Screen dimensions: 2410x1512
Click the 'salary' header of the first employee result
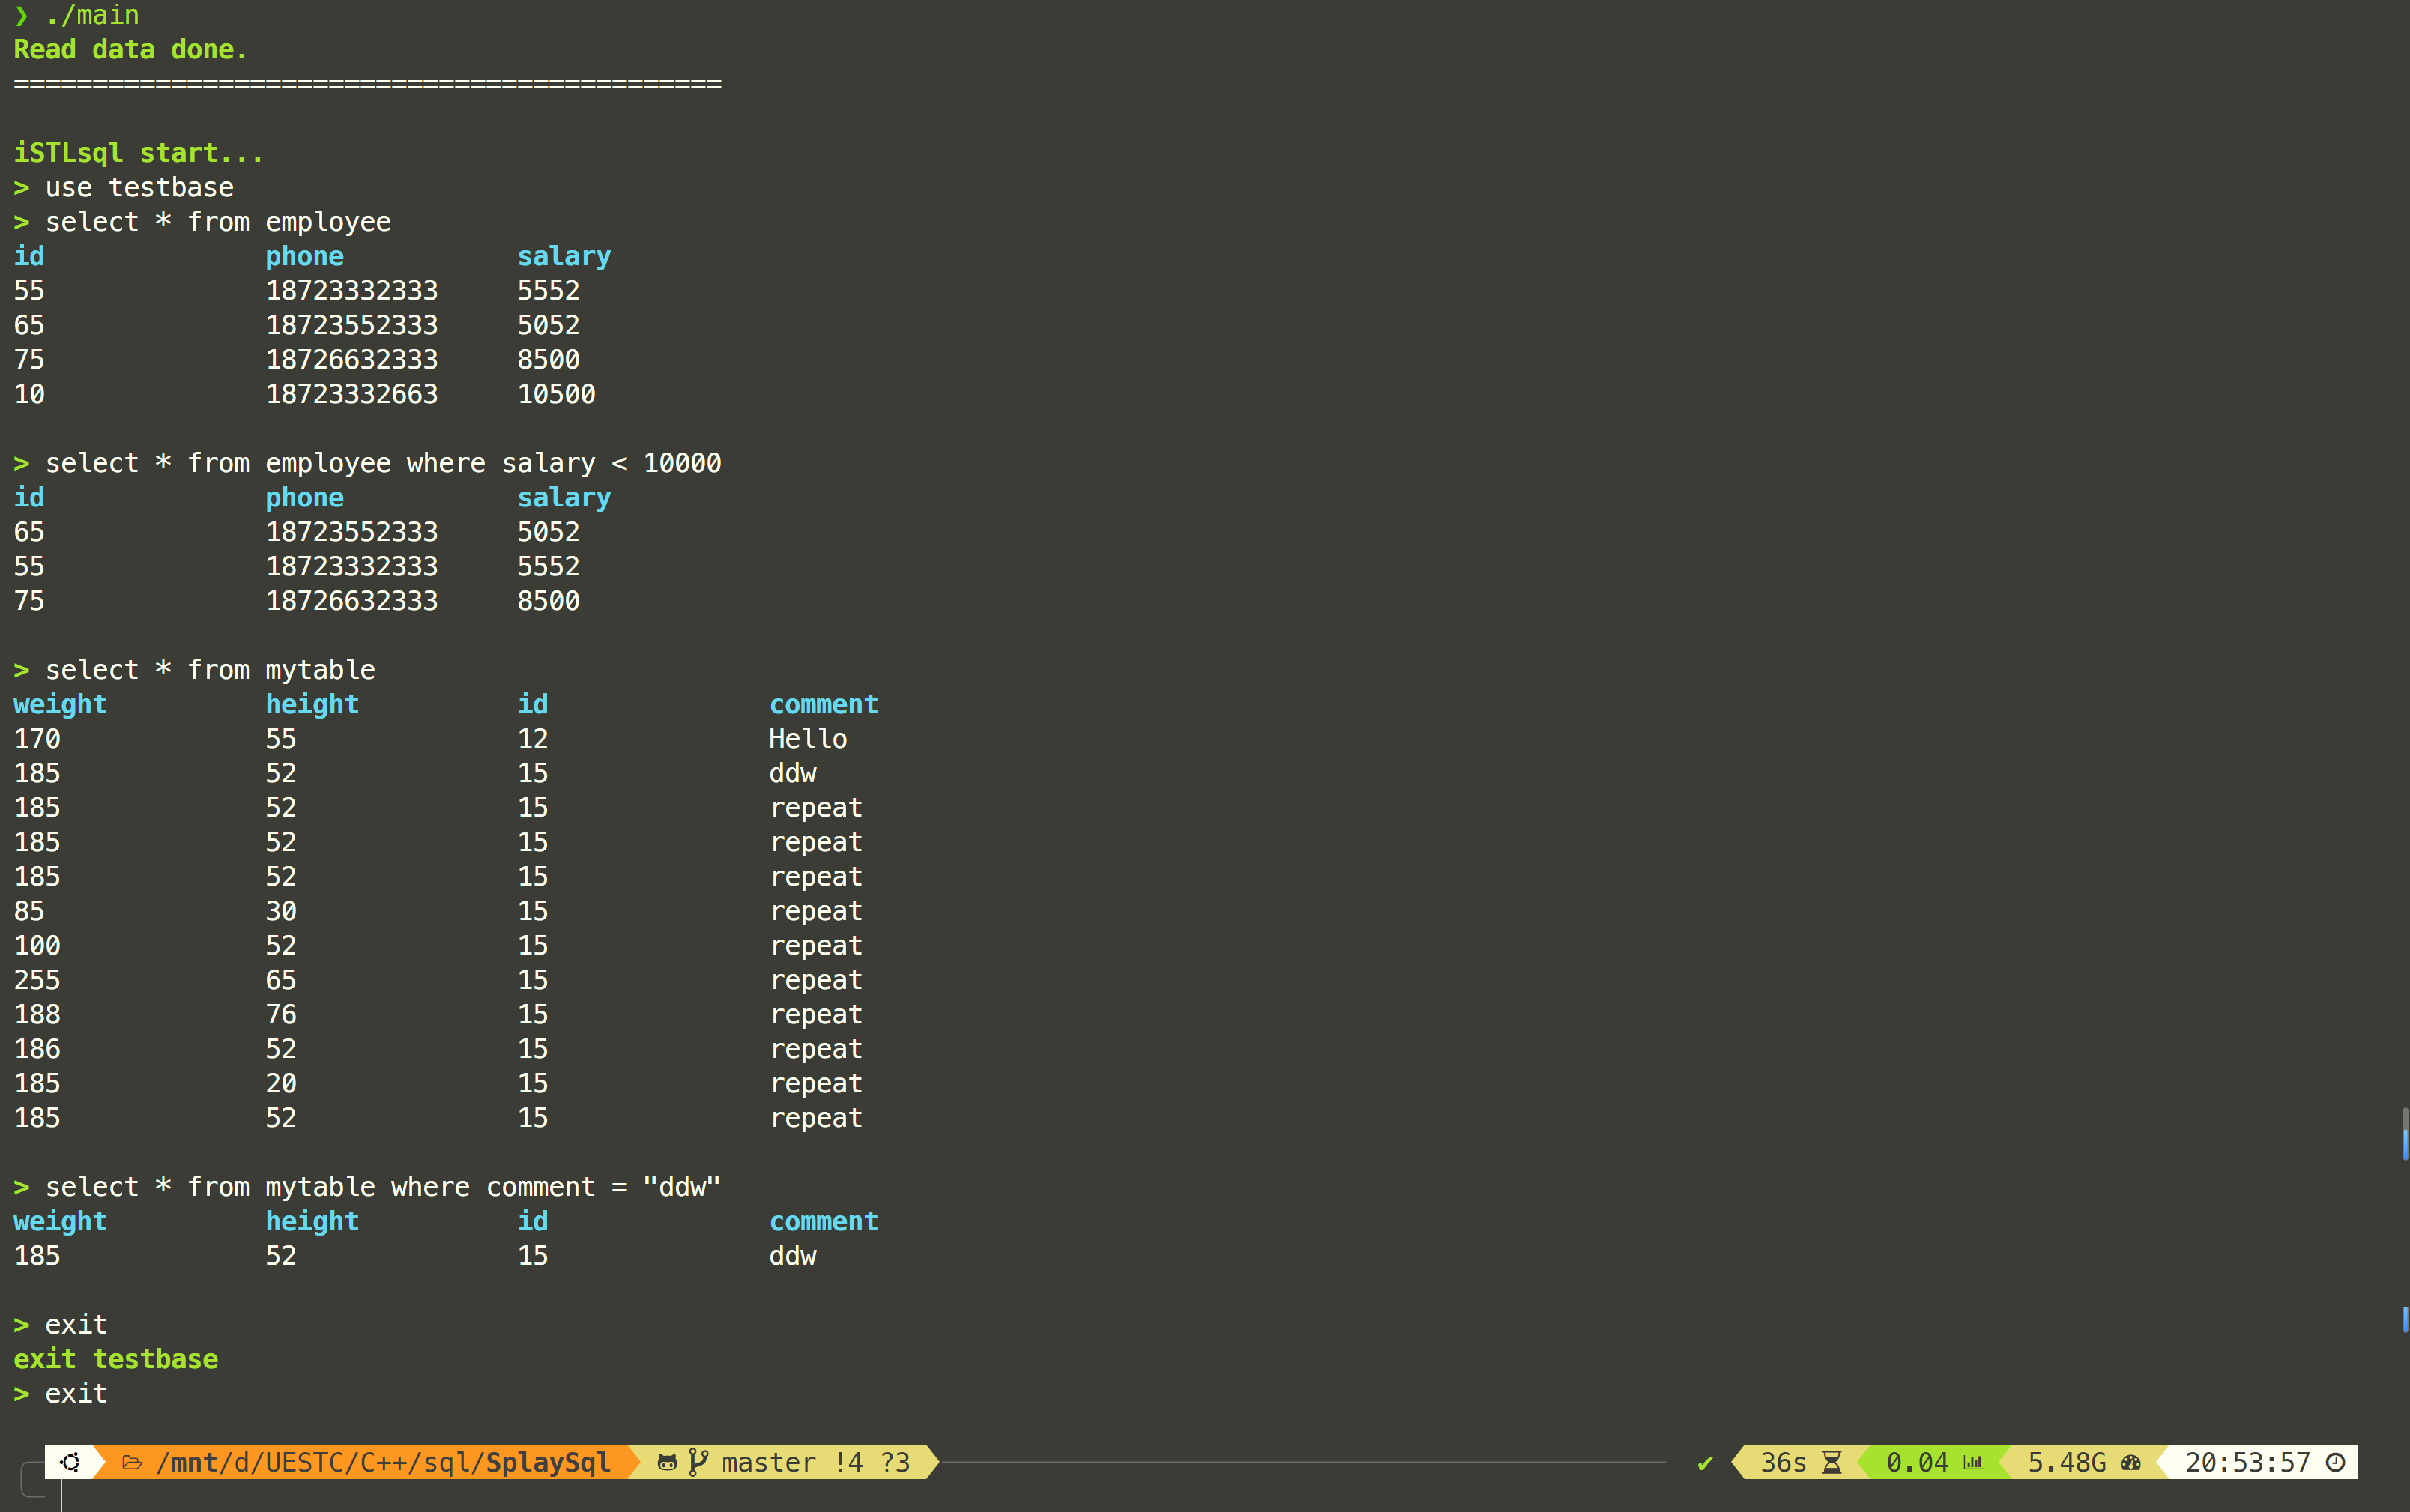coord(564,257)
